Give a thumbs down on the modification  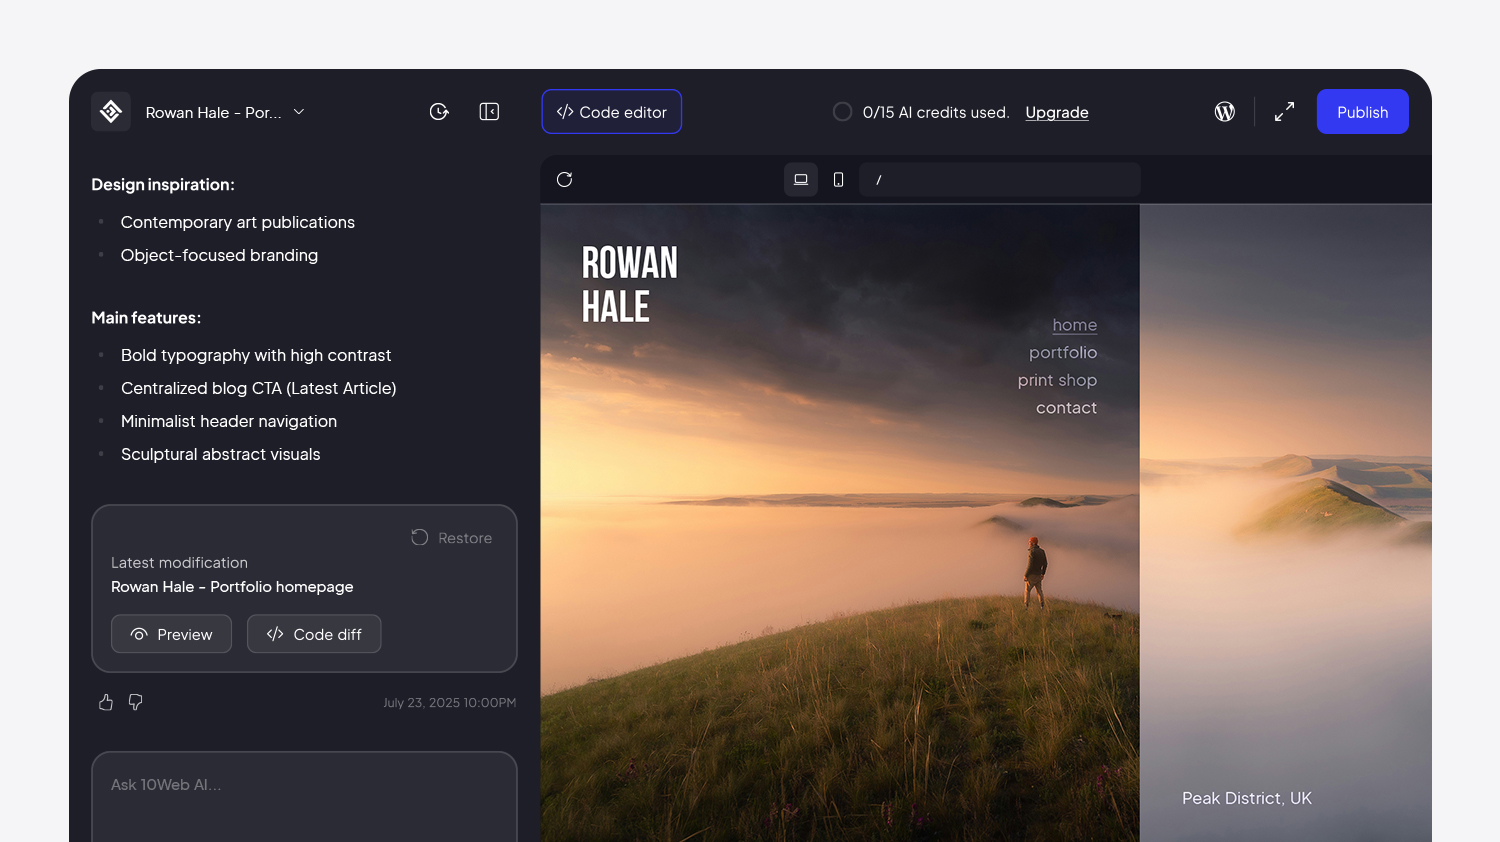(x=135, y=702)
